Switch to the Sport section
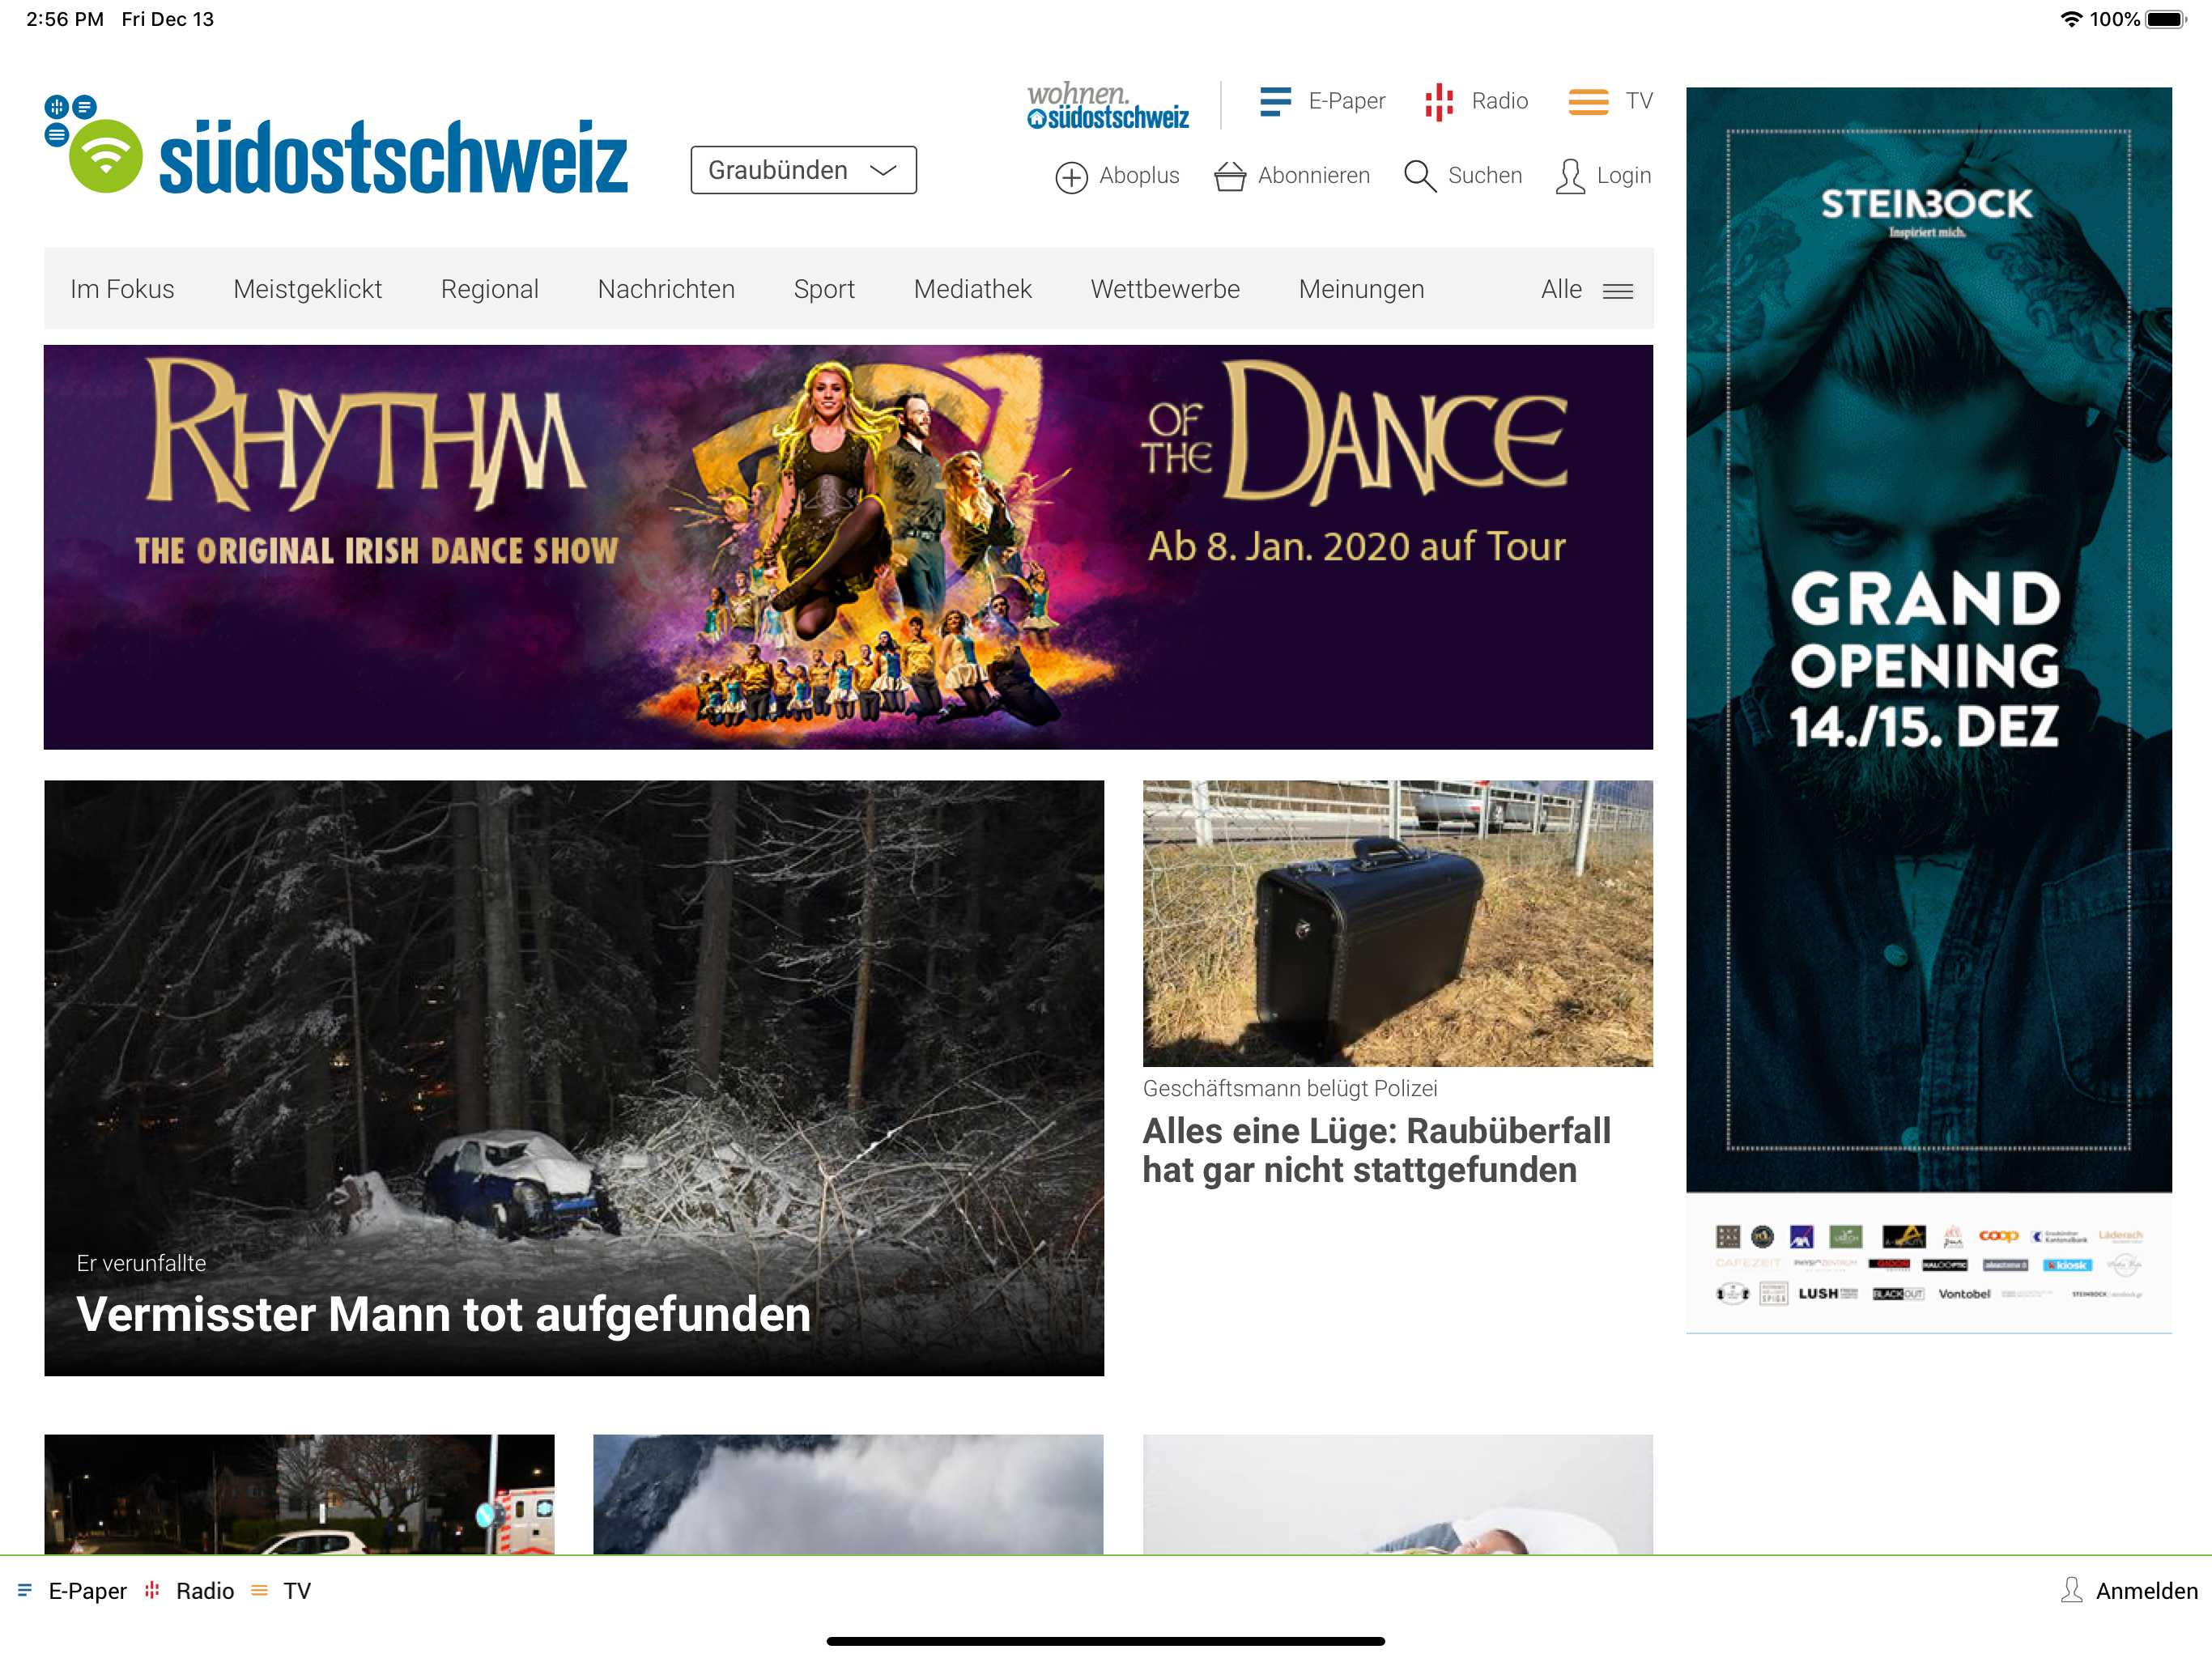 (823, 289)
